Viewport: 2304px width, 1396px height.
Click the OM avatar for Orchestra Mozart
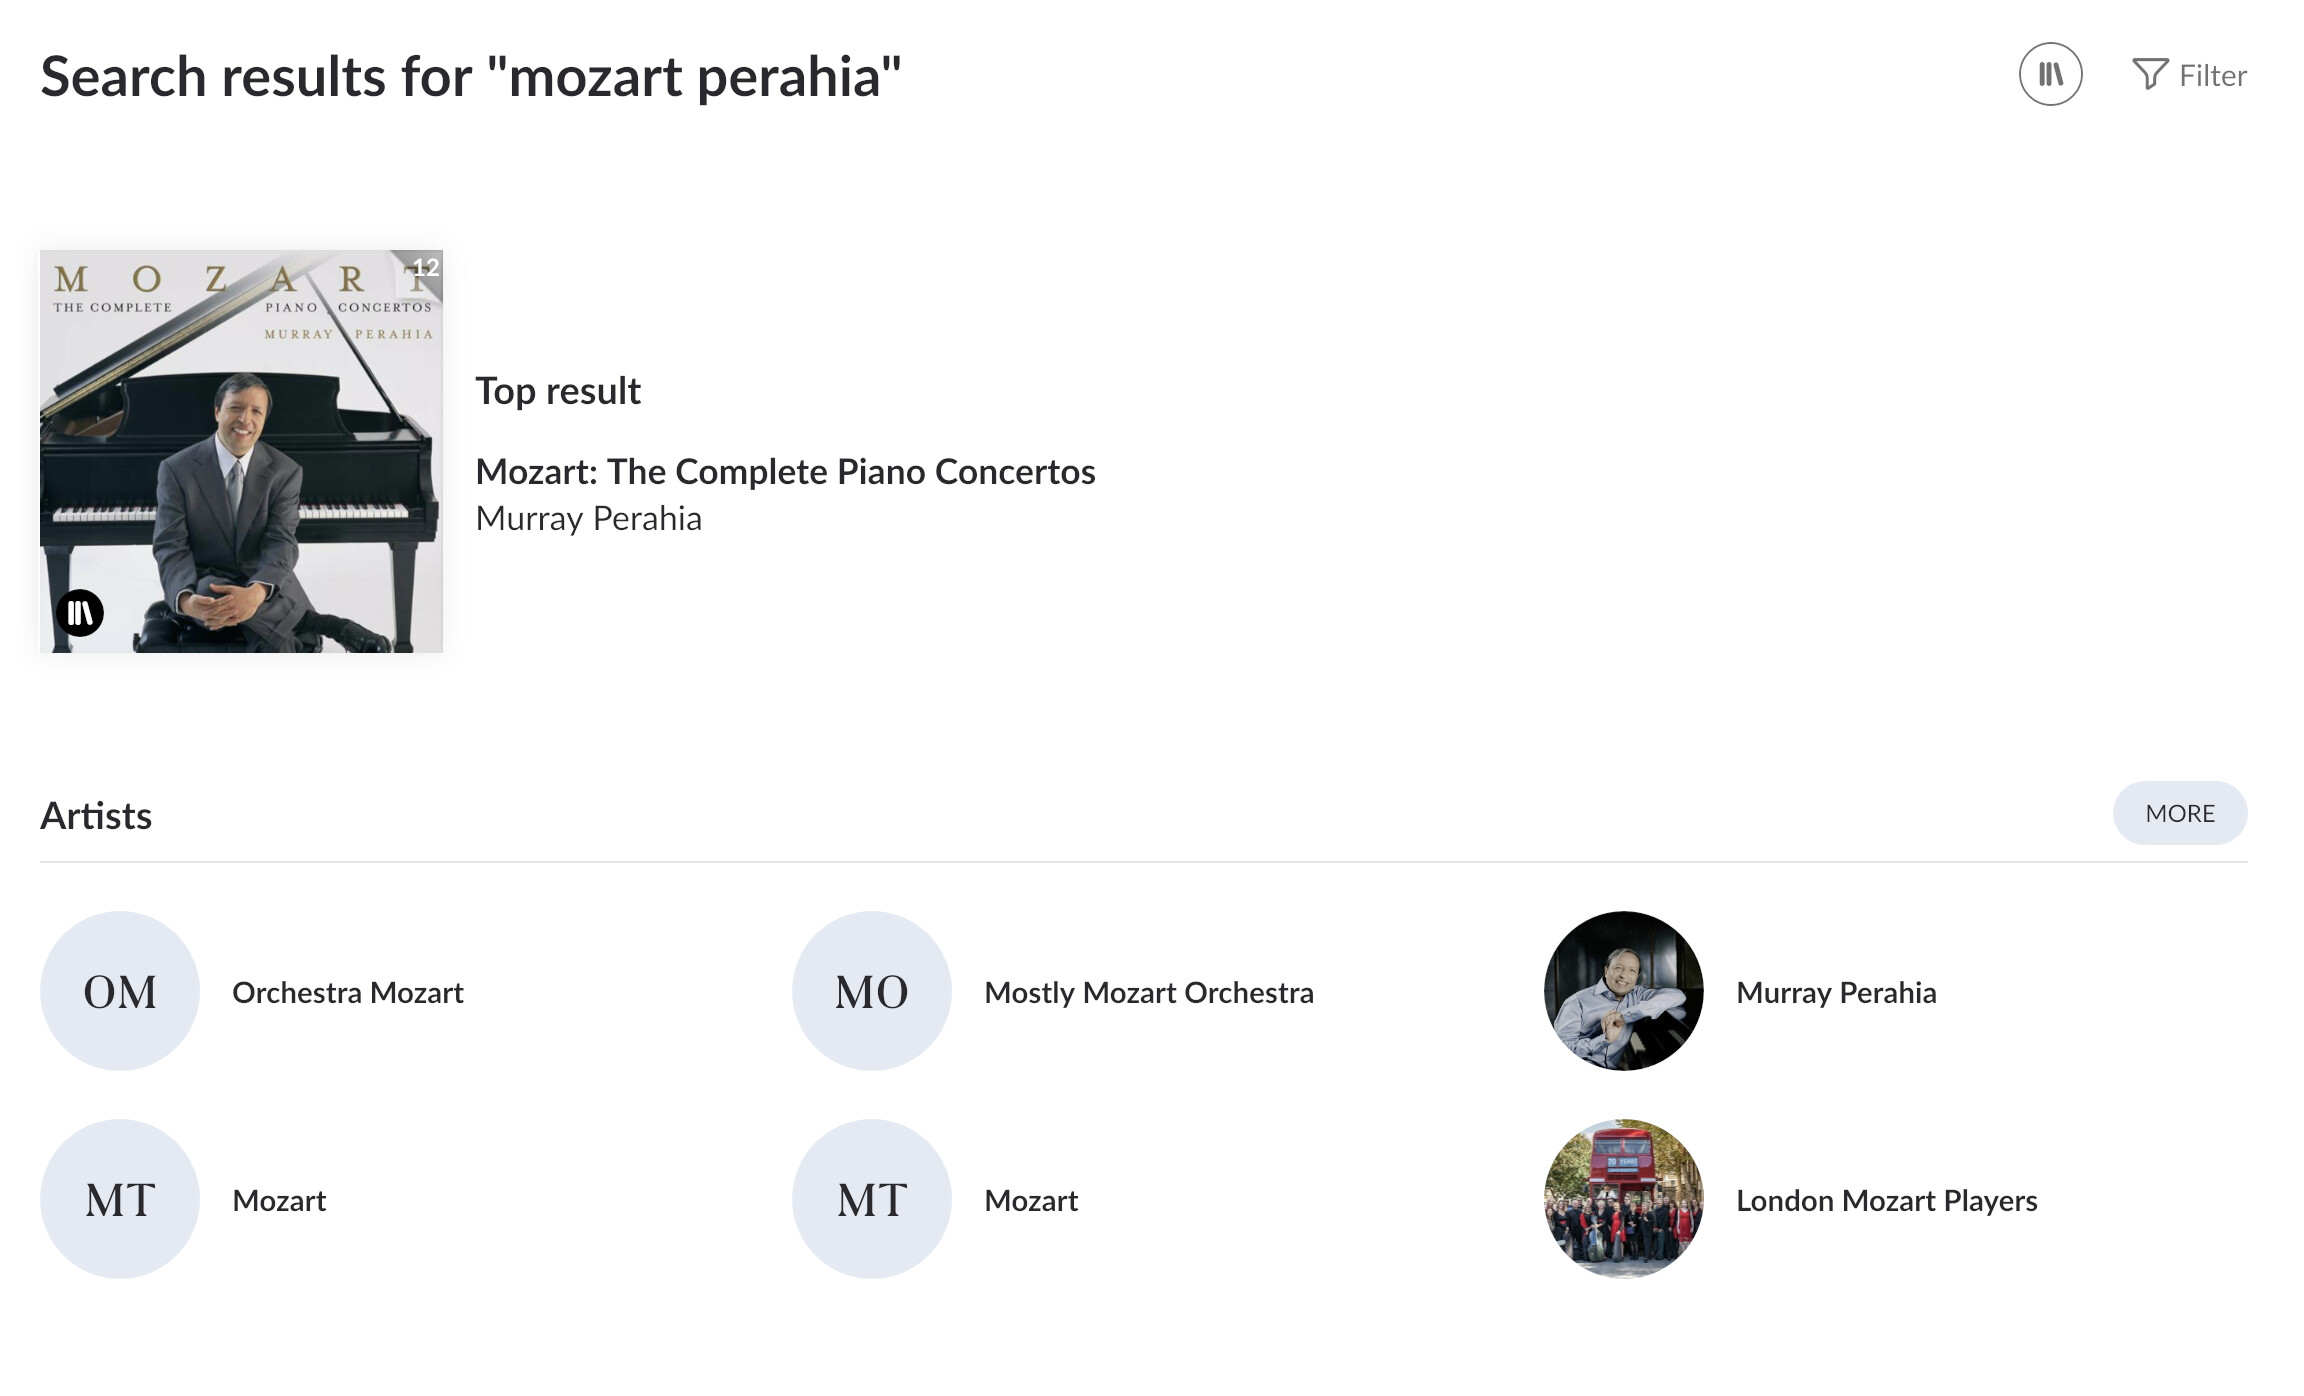click(120, 991)
